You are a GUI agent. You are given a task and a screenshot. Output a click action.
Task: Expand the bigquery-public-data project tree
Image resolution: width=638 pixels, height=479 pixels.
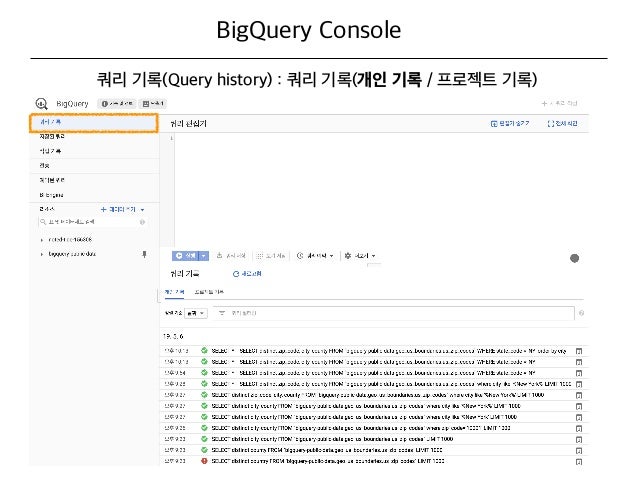pyautogui.click(x=42, y=254)
